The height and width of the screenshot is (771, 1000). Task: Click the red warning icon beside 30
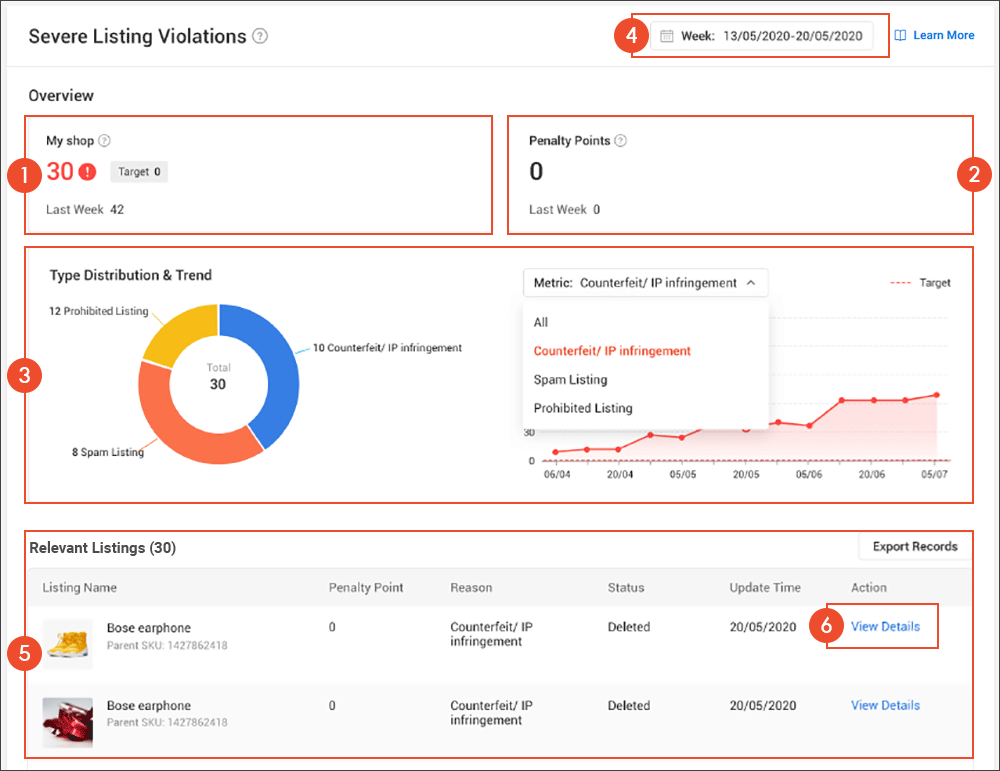[x=87, y=172]
